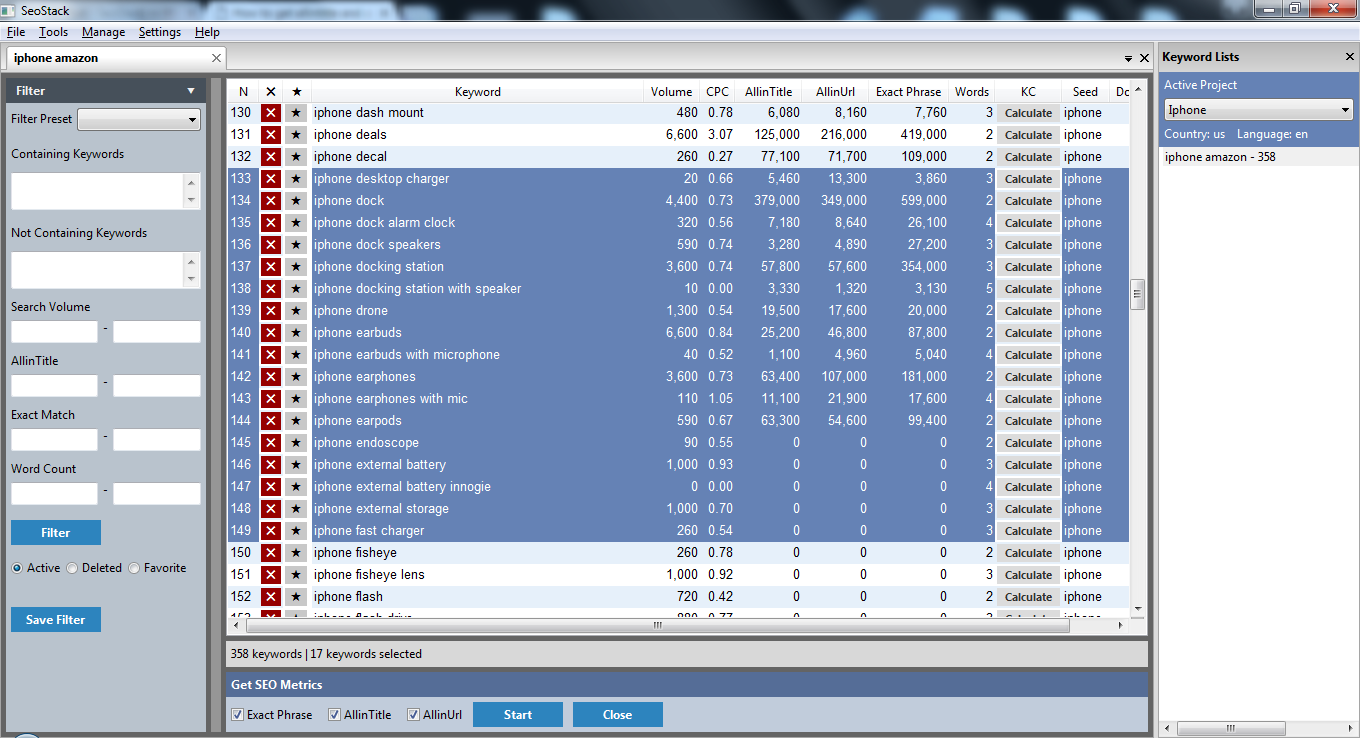Click the keyword table horizontal scrollbar
This screenshot has height=738, width=1360.
click(x=657, y=625)
